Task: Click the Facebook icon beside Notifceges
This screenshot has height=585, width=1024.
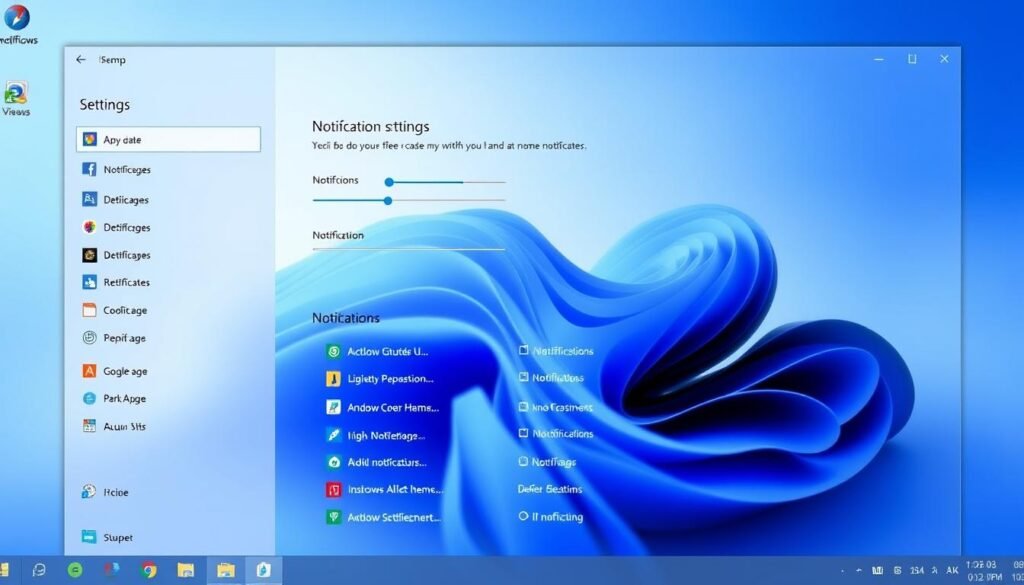Action: point(89,170)
